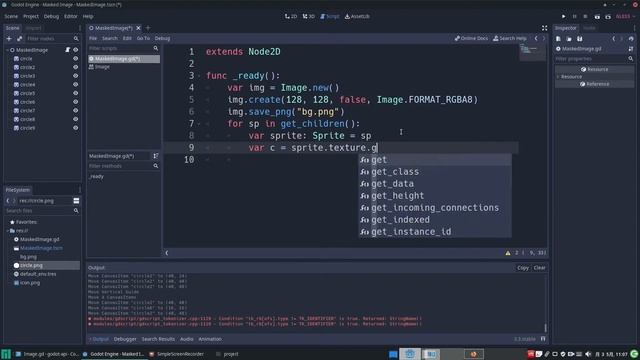The image size is (640, 360).
Task: Open FileSystem dock options menu
Action: 80,190
